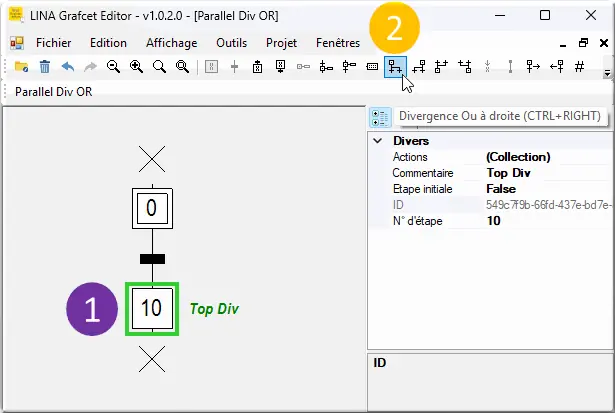The height and width of the screenshot is (413, 615).
Task: Click the Top Div comment label
Action: click(214, 309)
